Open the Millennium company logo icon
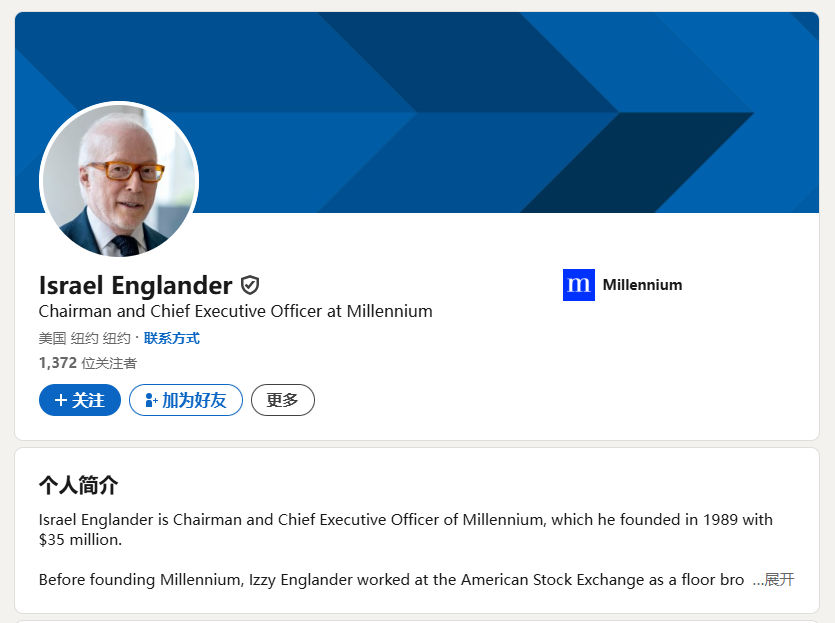The image size is (835, 623). click(578, 285)
